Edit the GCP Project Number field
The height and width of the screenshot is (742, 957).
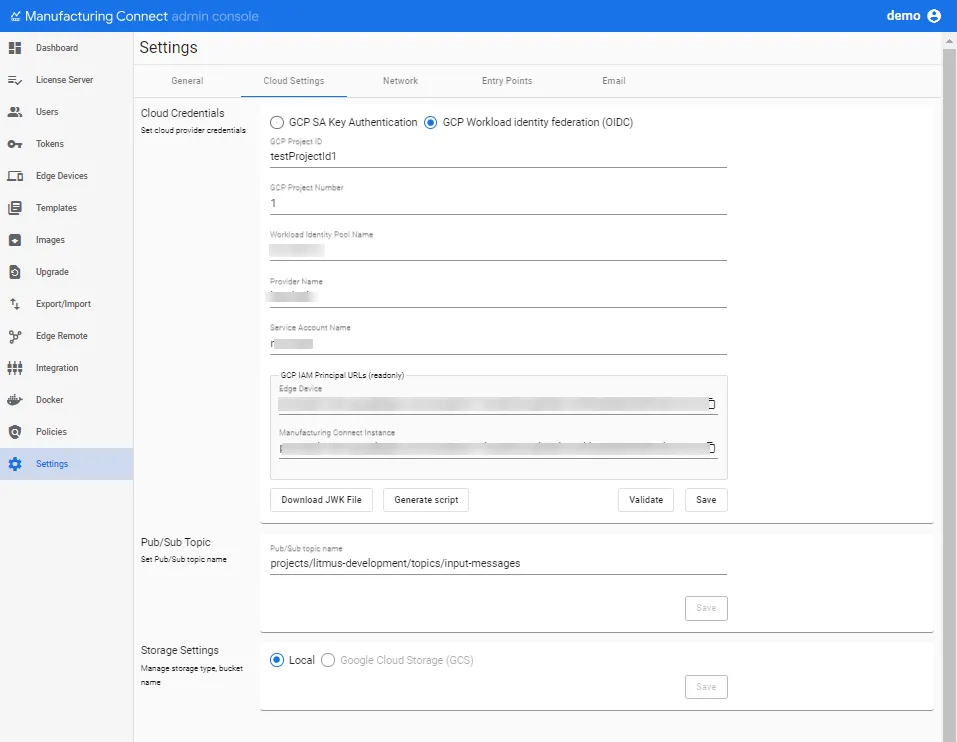[x=498, y=204]
